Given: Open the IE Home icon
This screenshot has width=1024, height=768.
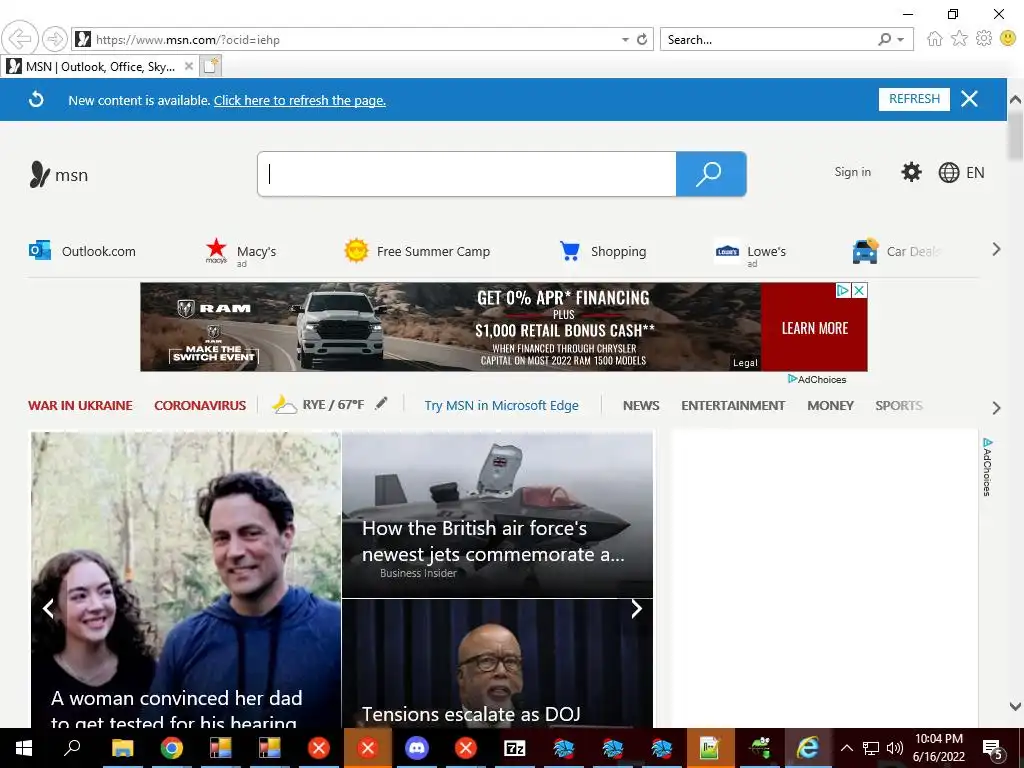Looking at the screenshot, I should tap(935, 39).
